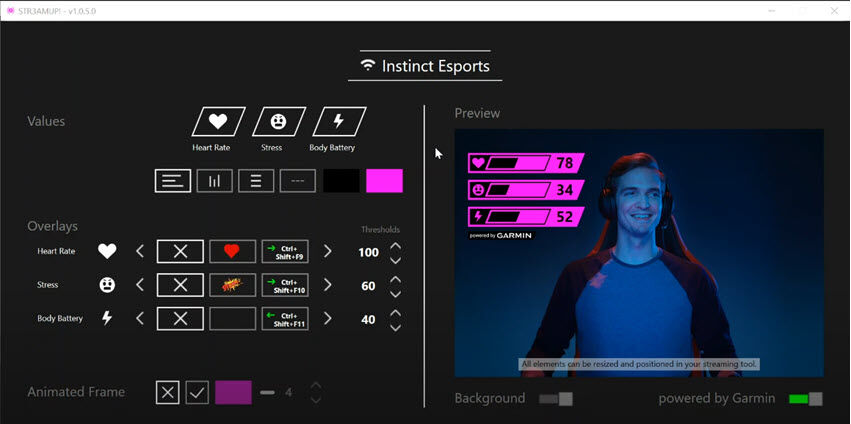Viewport: 851px width, 424px height.
Task: Click body battery bar showing 52 in preview
Action: 526,217
